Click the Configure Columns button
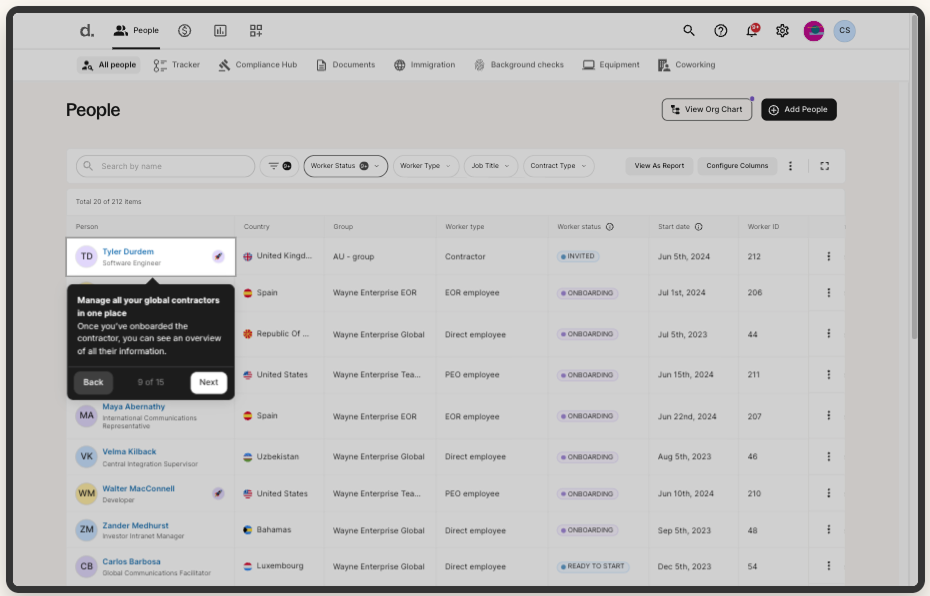The height and width of the screenshot is (596, 930). [737, 166]
